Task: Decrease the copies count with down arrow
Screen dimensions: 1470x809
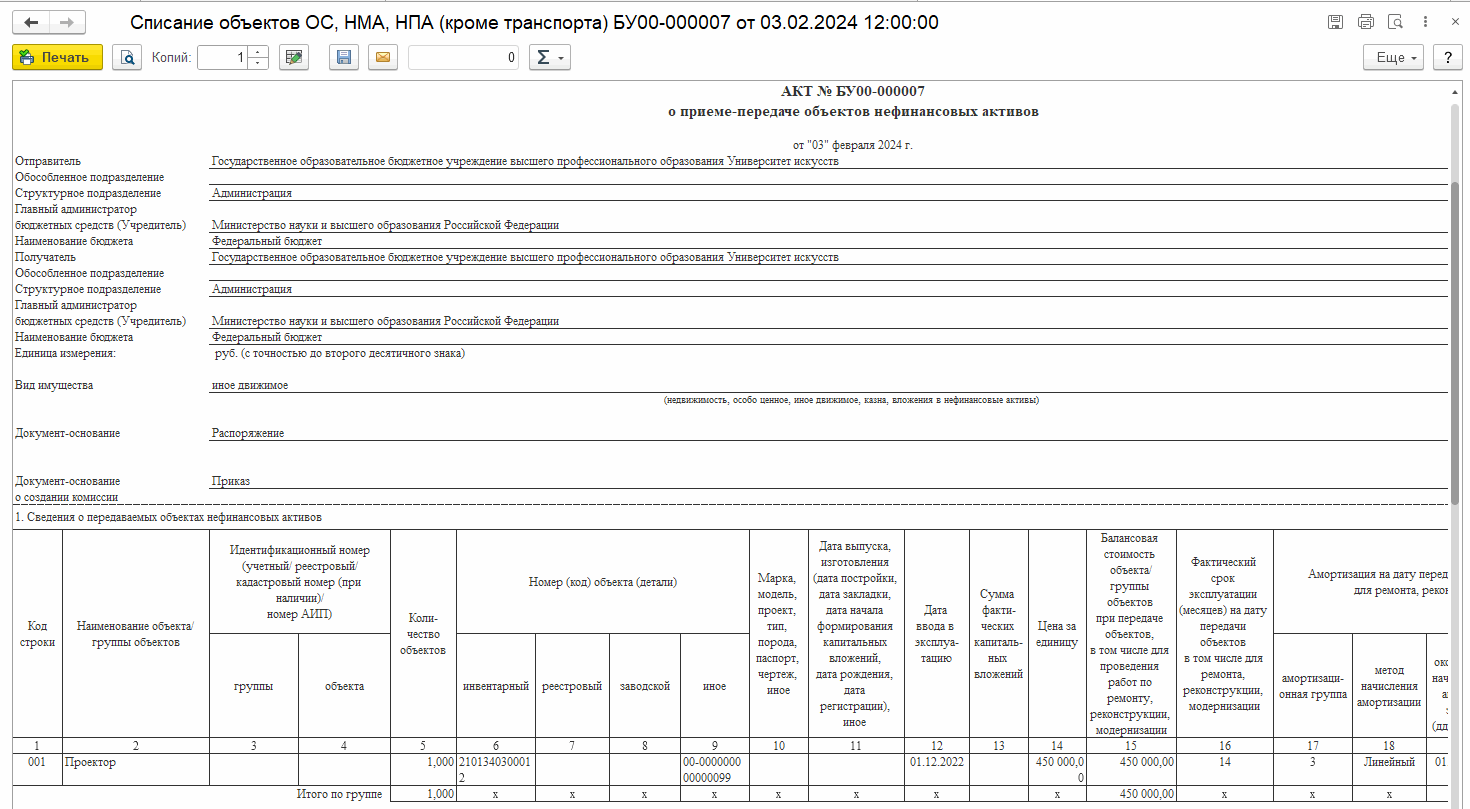Action: click(x=258, y=64)
